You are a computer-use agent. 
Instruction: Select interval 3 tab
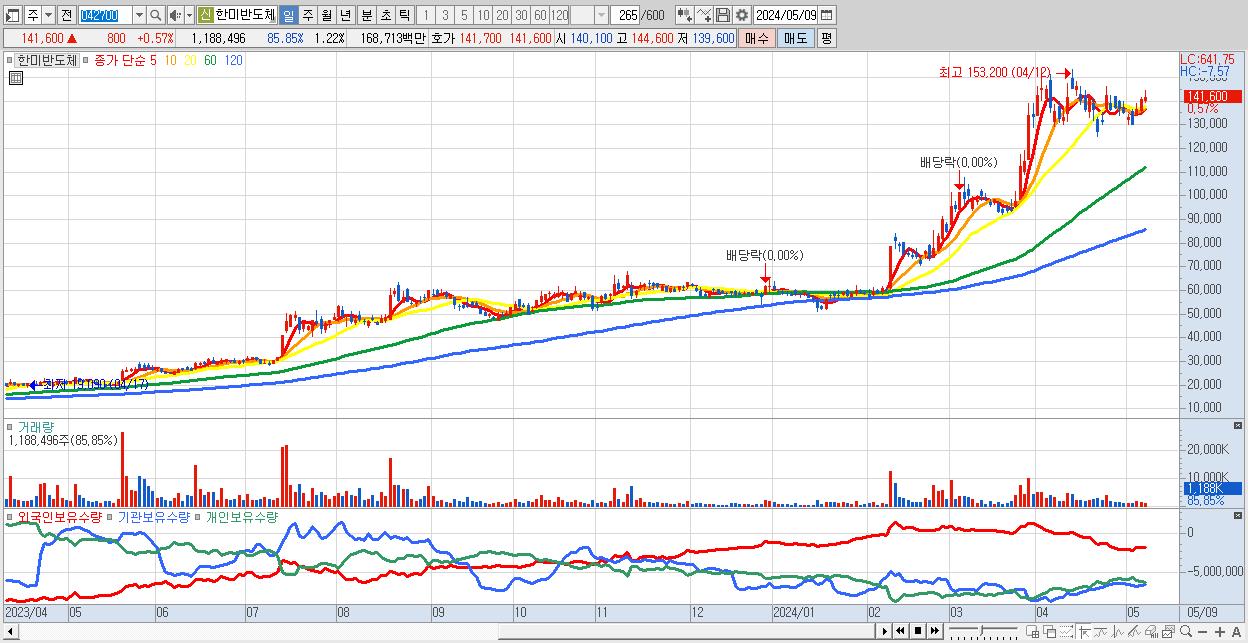click(444, 15)
